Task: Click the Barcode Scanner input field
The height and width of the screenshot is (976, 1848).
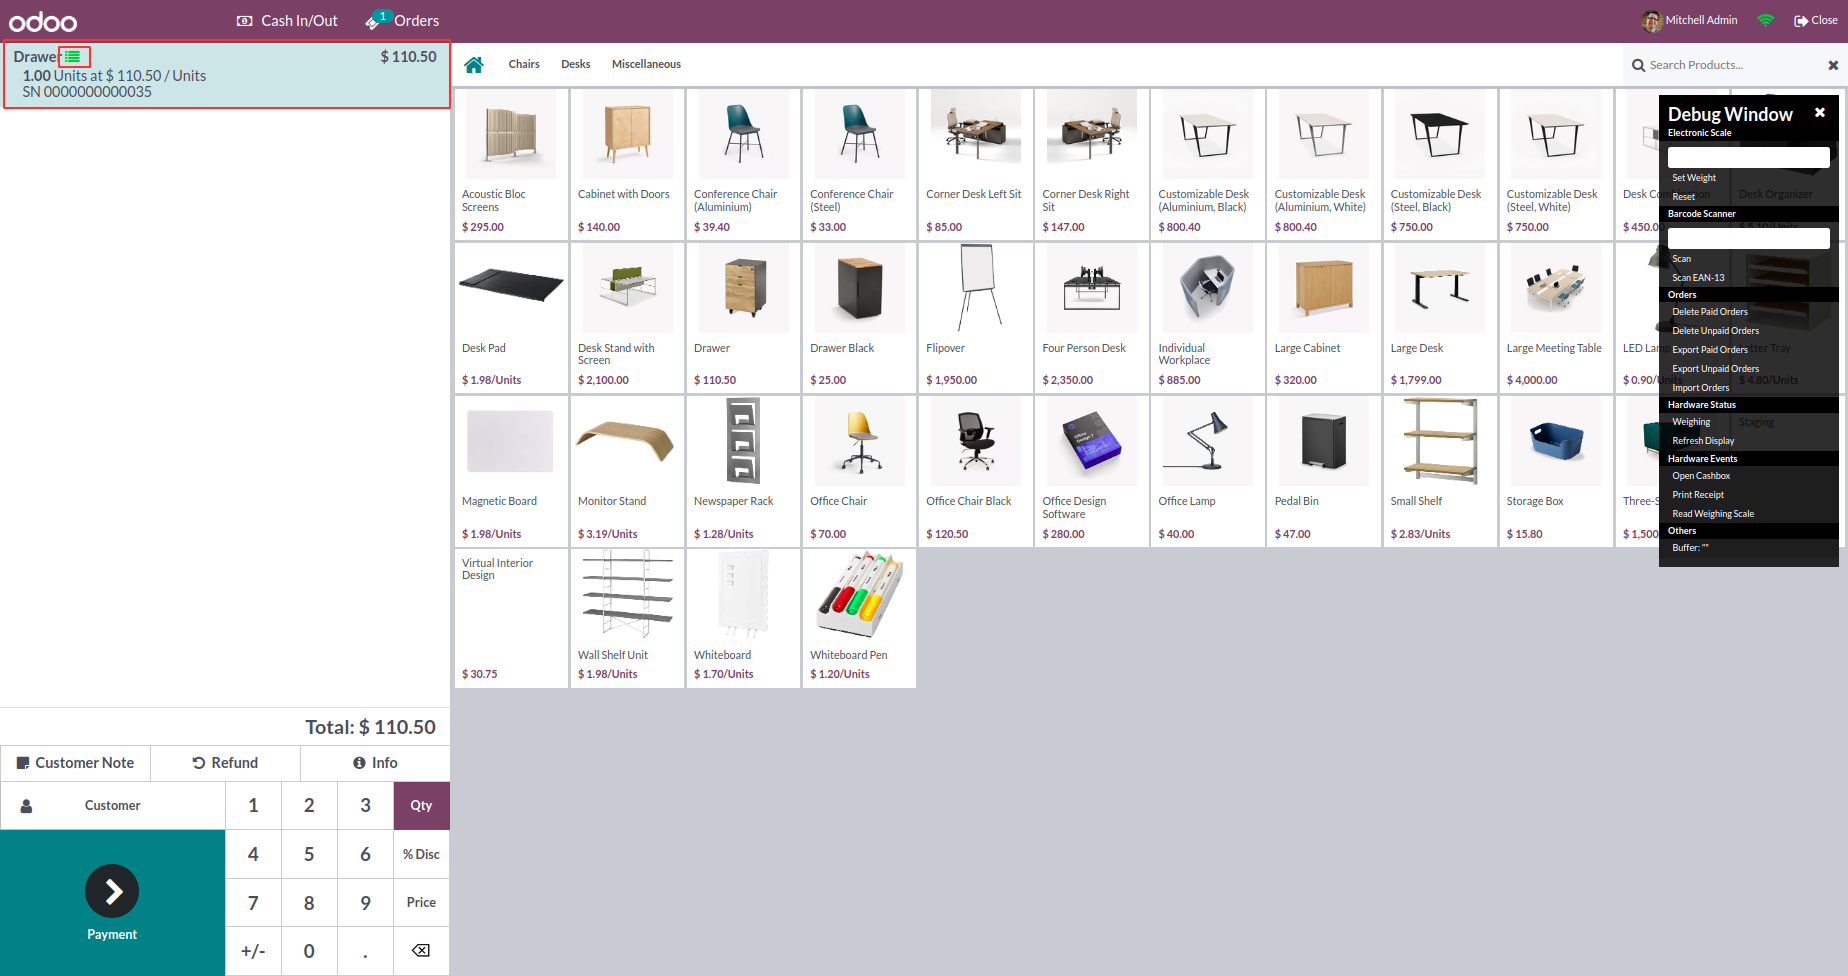Action: 1748,238
